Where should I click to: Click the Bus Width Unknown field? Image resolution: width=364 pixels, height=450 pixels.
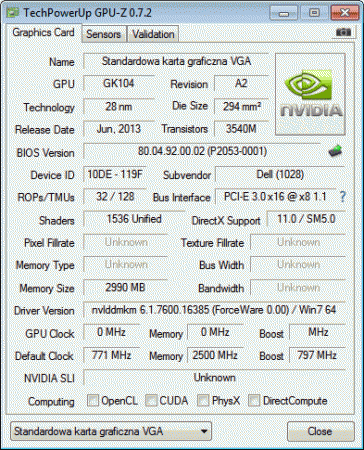298,265
